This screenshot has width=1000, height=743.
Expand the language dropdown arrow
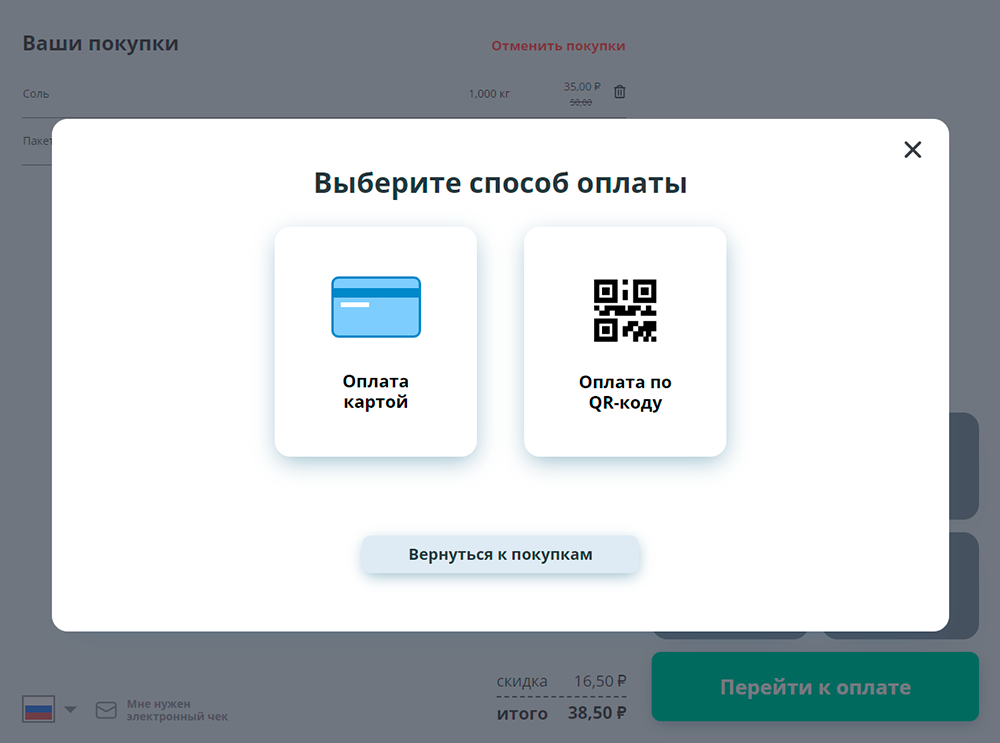(x=70, y=709)
